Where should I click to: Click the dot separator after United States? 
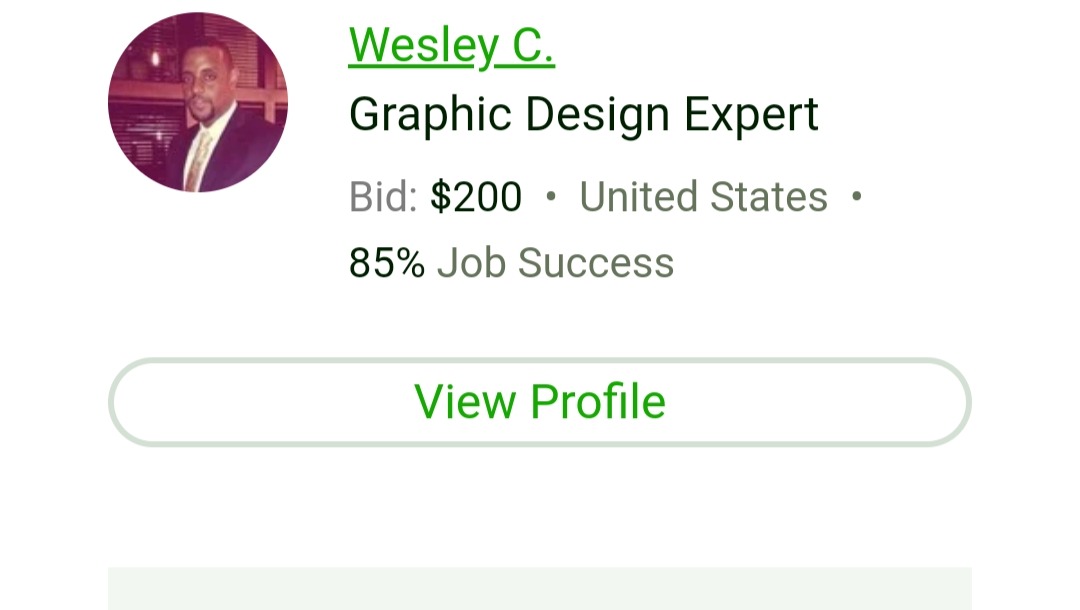(x=856, y=197)
